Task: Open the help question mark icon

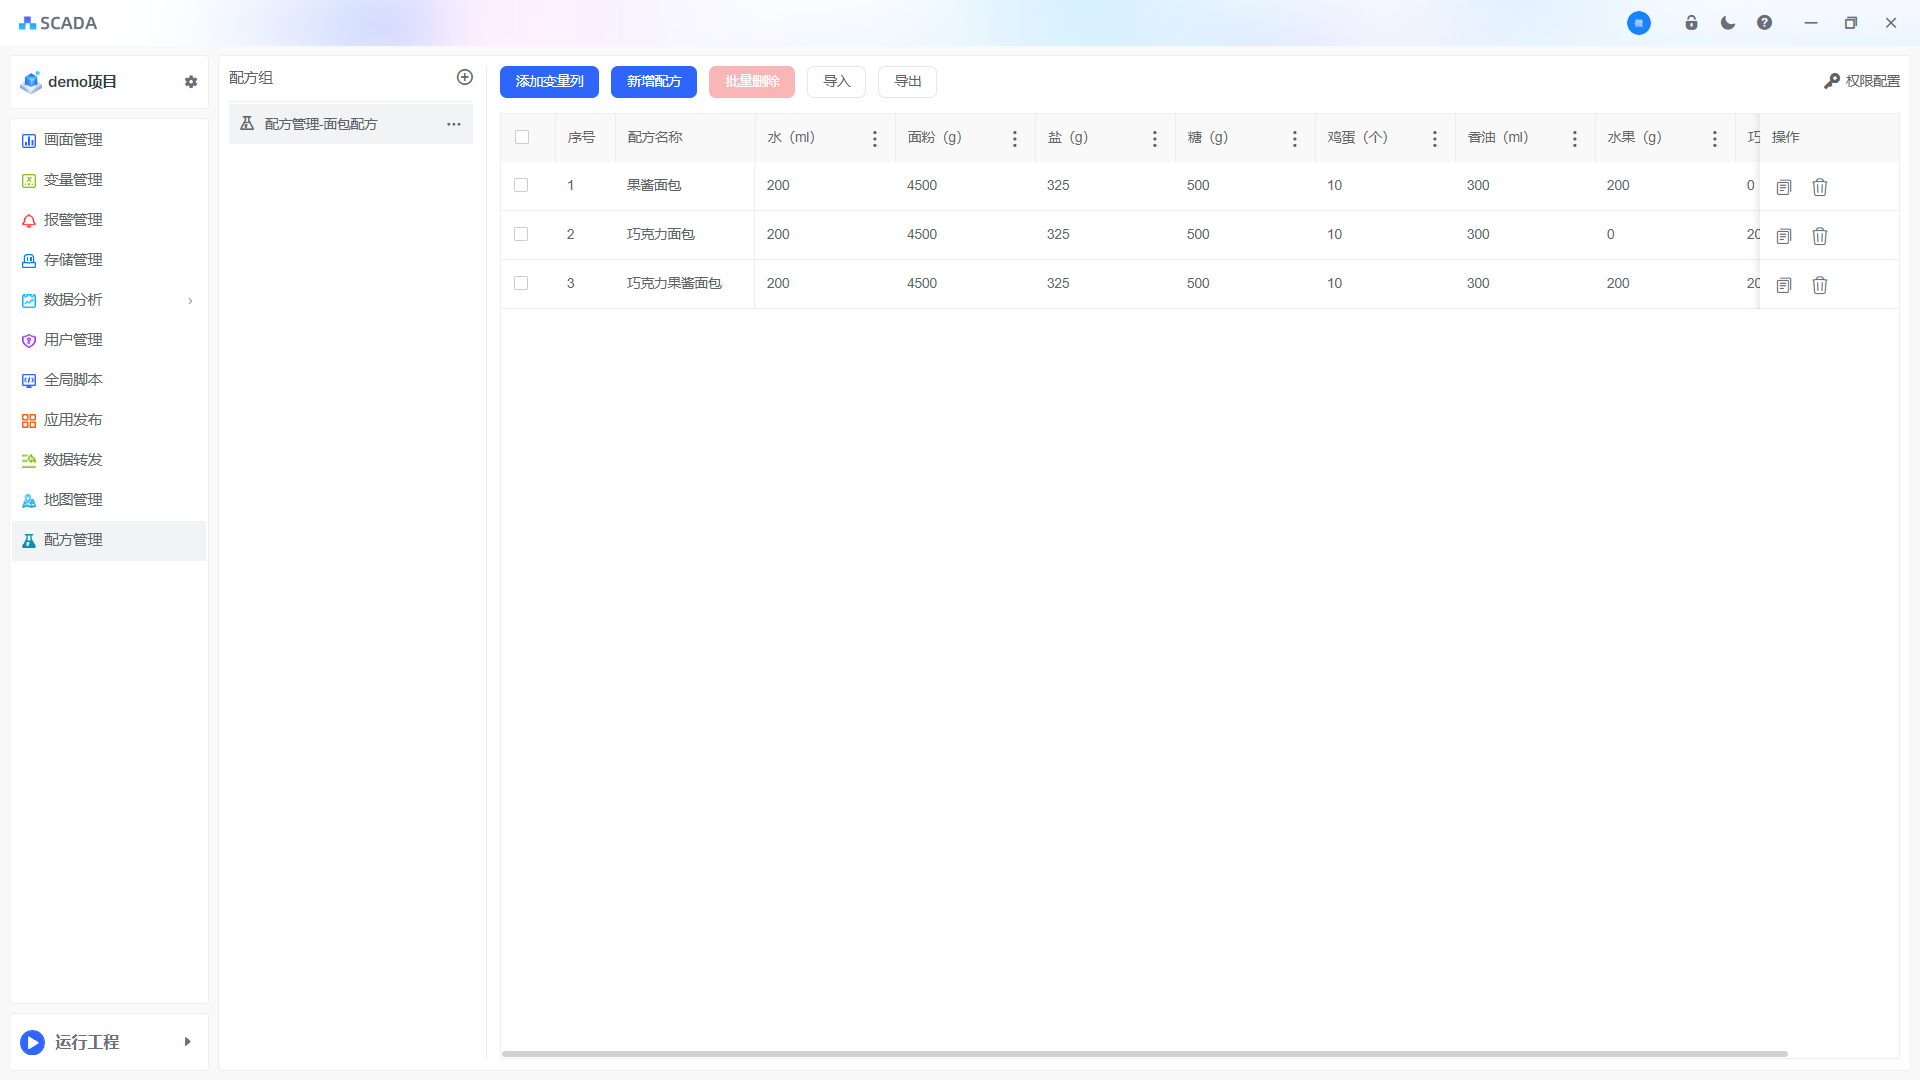Action: [x=1764, y=23]
